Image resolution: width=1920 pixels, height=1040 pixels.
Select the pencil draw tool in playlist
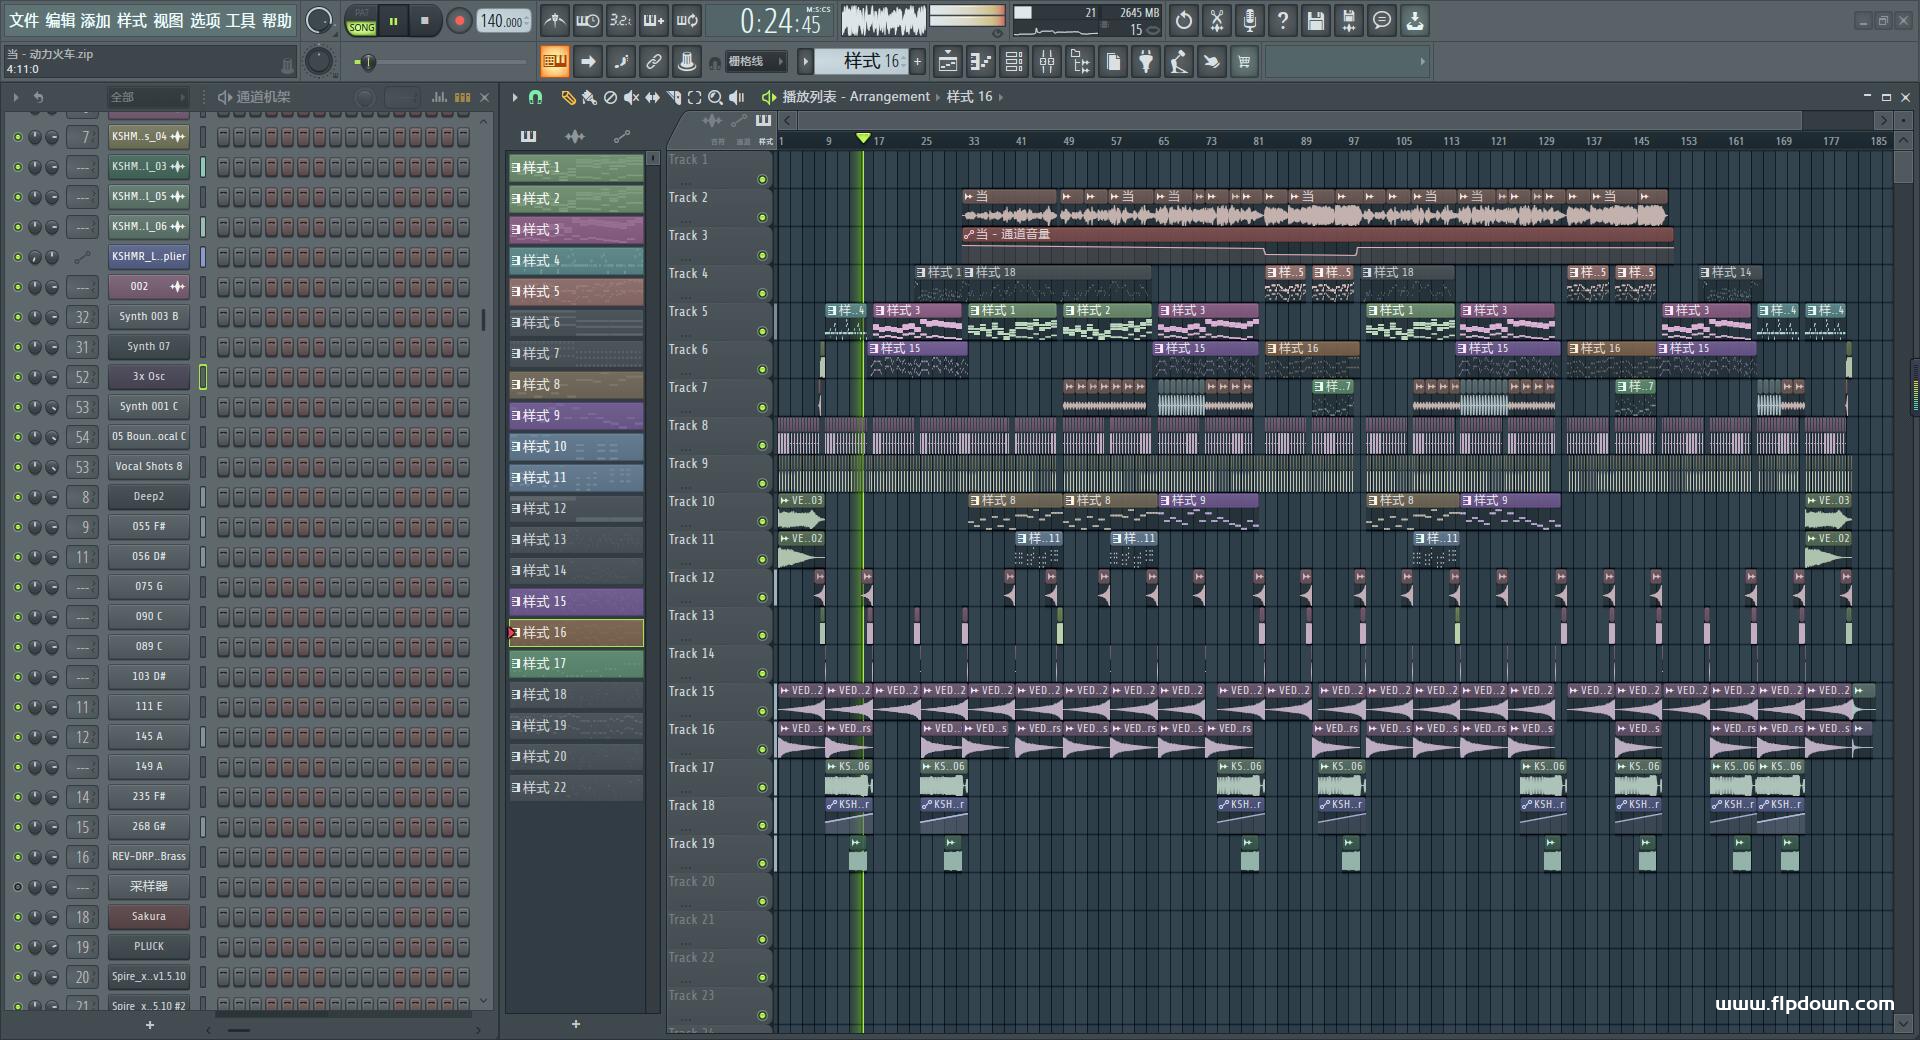(x=568, y=97)
